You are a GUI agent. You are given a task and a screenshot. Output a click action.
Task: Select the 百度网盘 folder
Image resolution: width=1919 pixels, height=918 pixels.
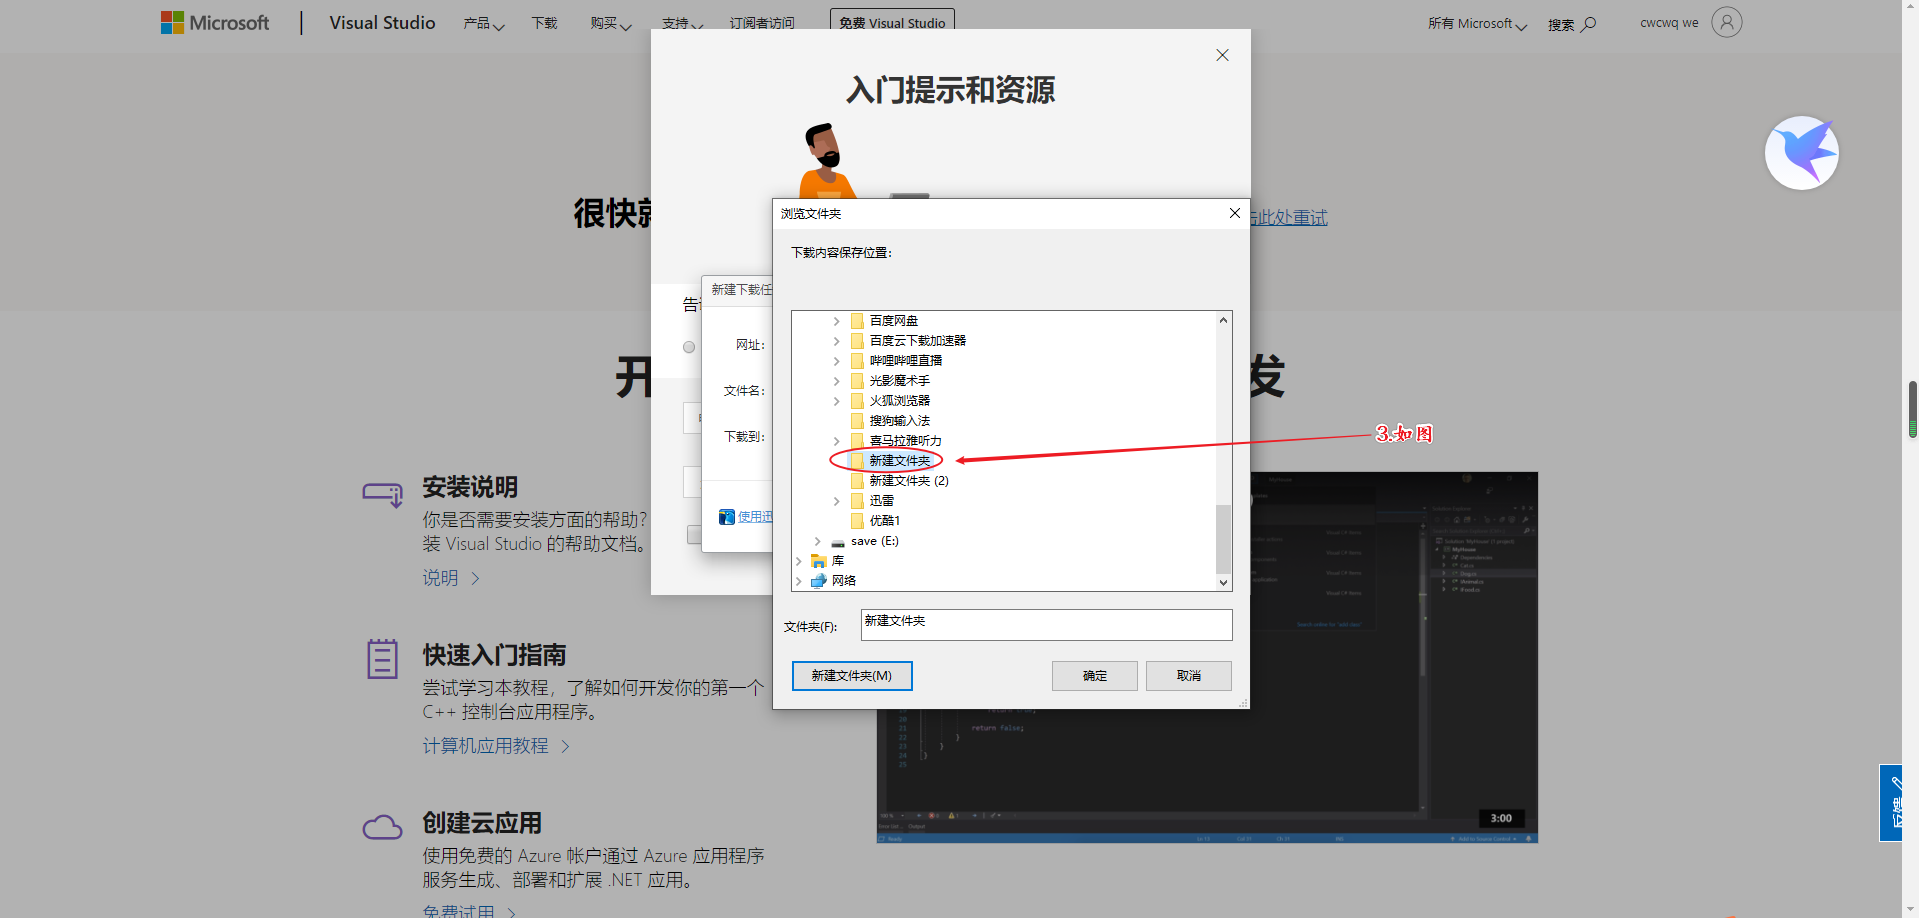pyautogui.click(x=892, y=320)
